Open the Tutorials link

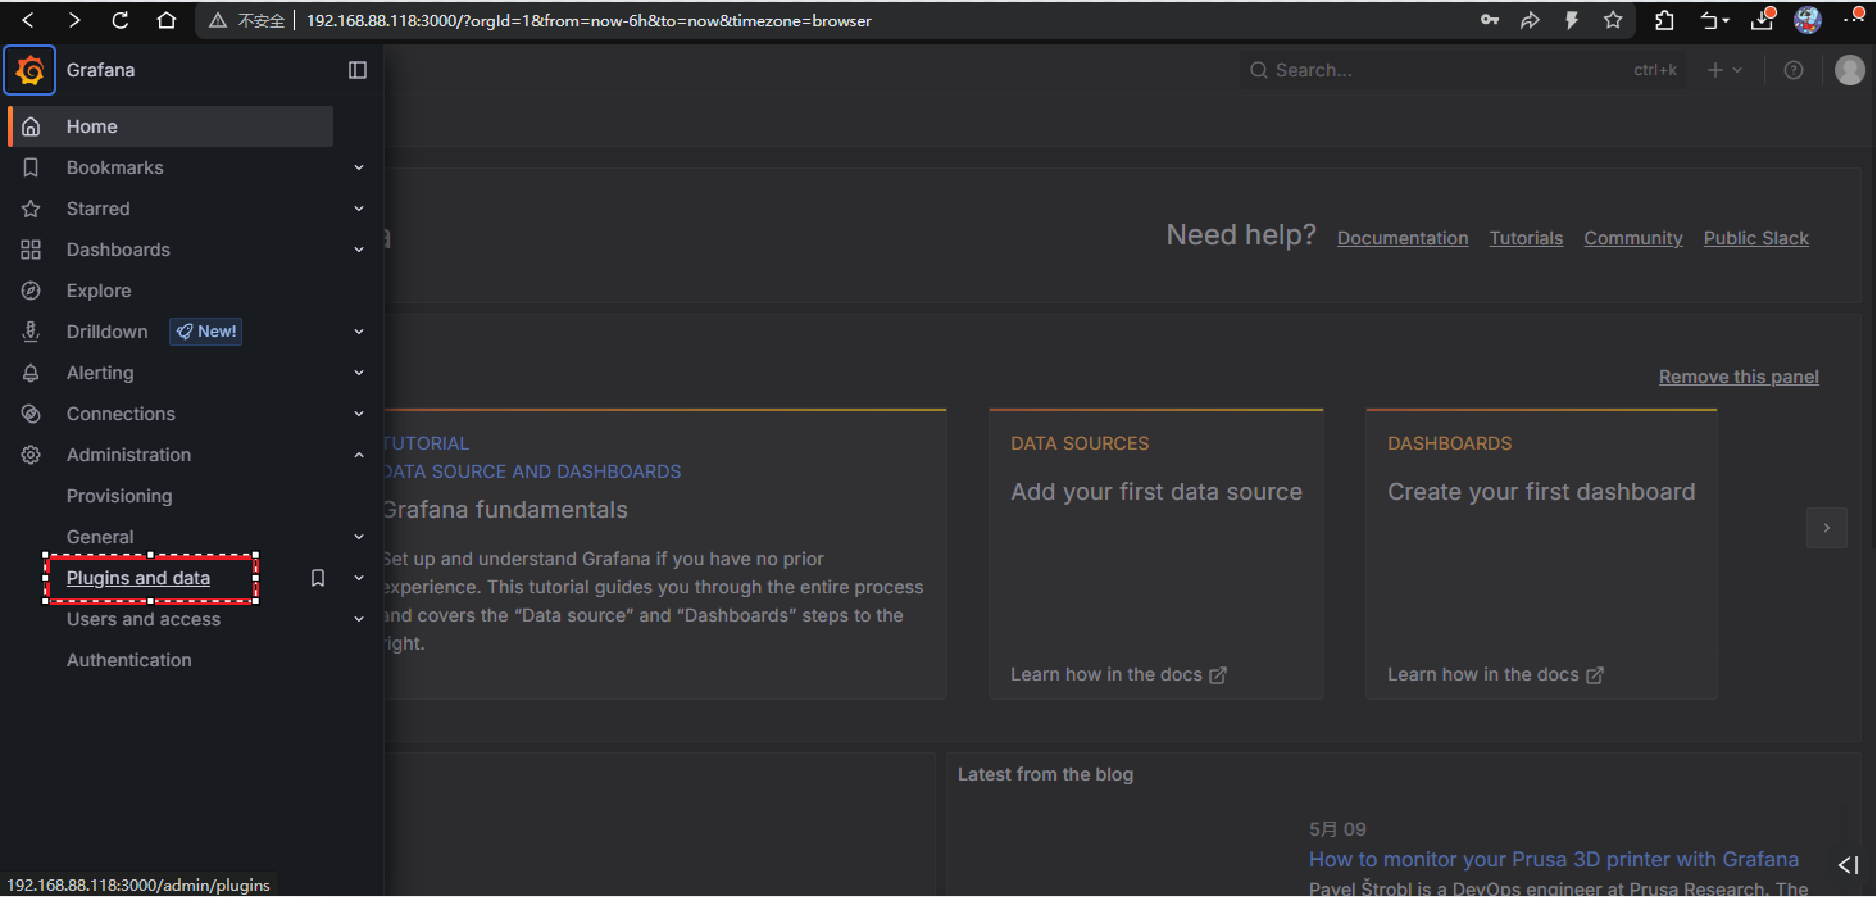(1526, 238)
